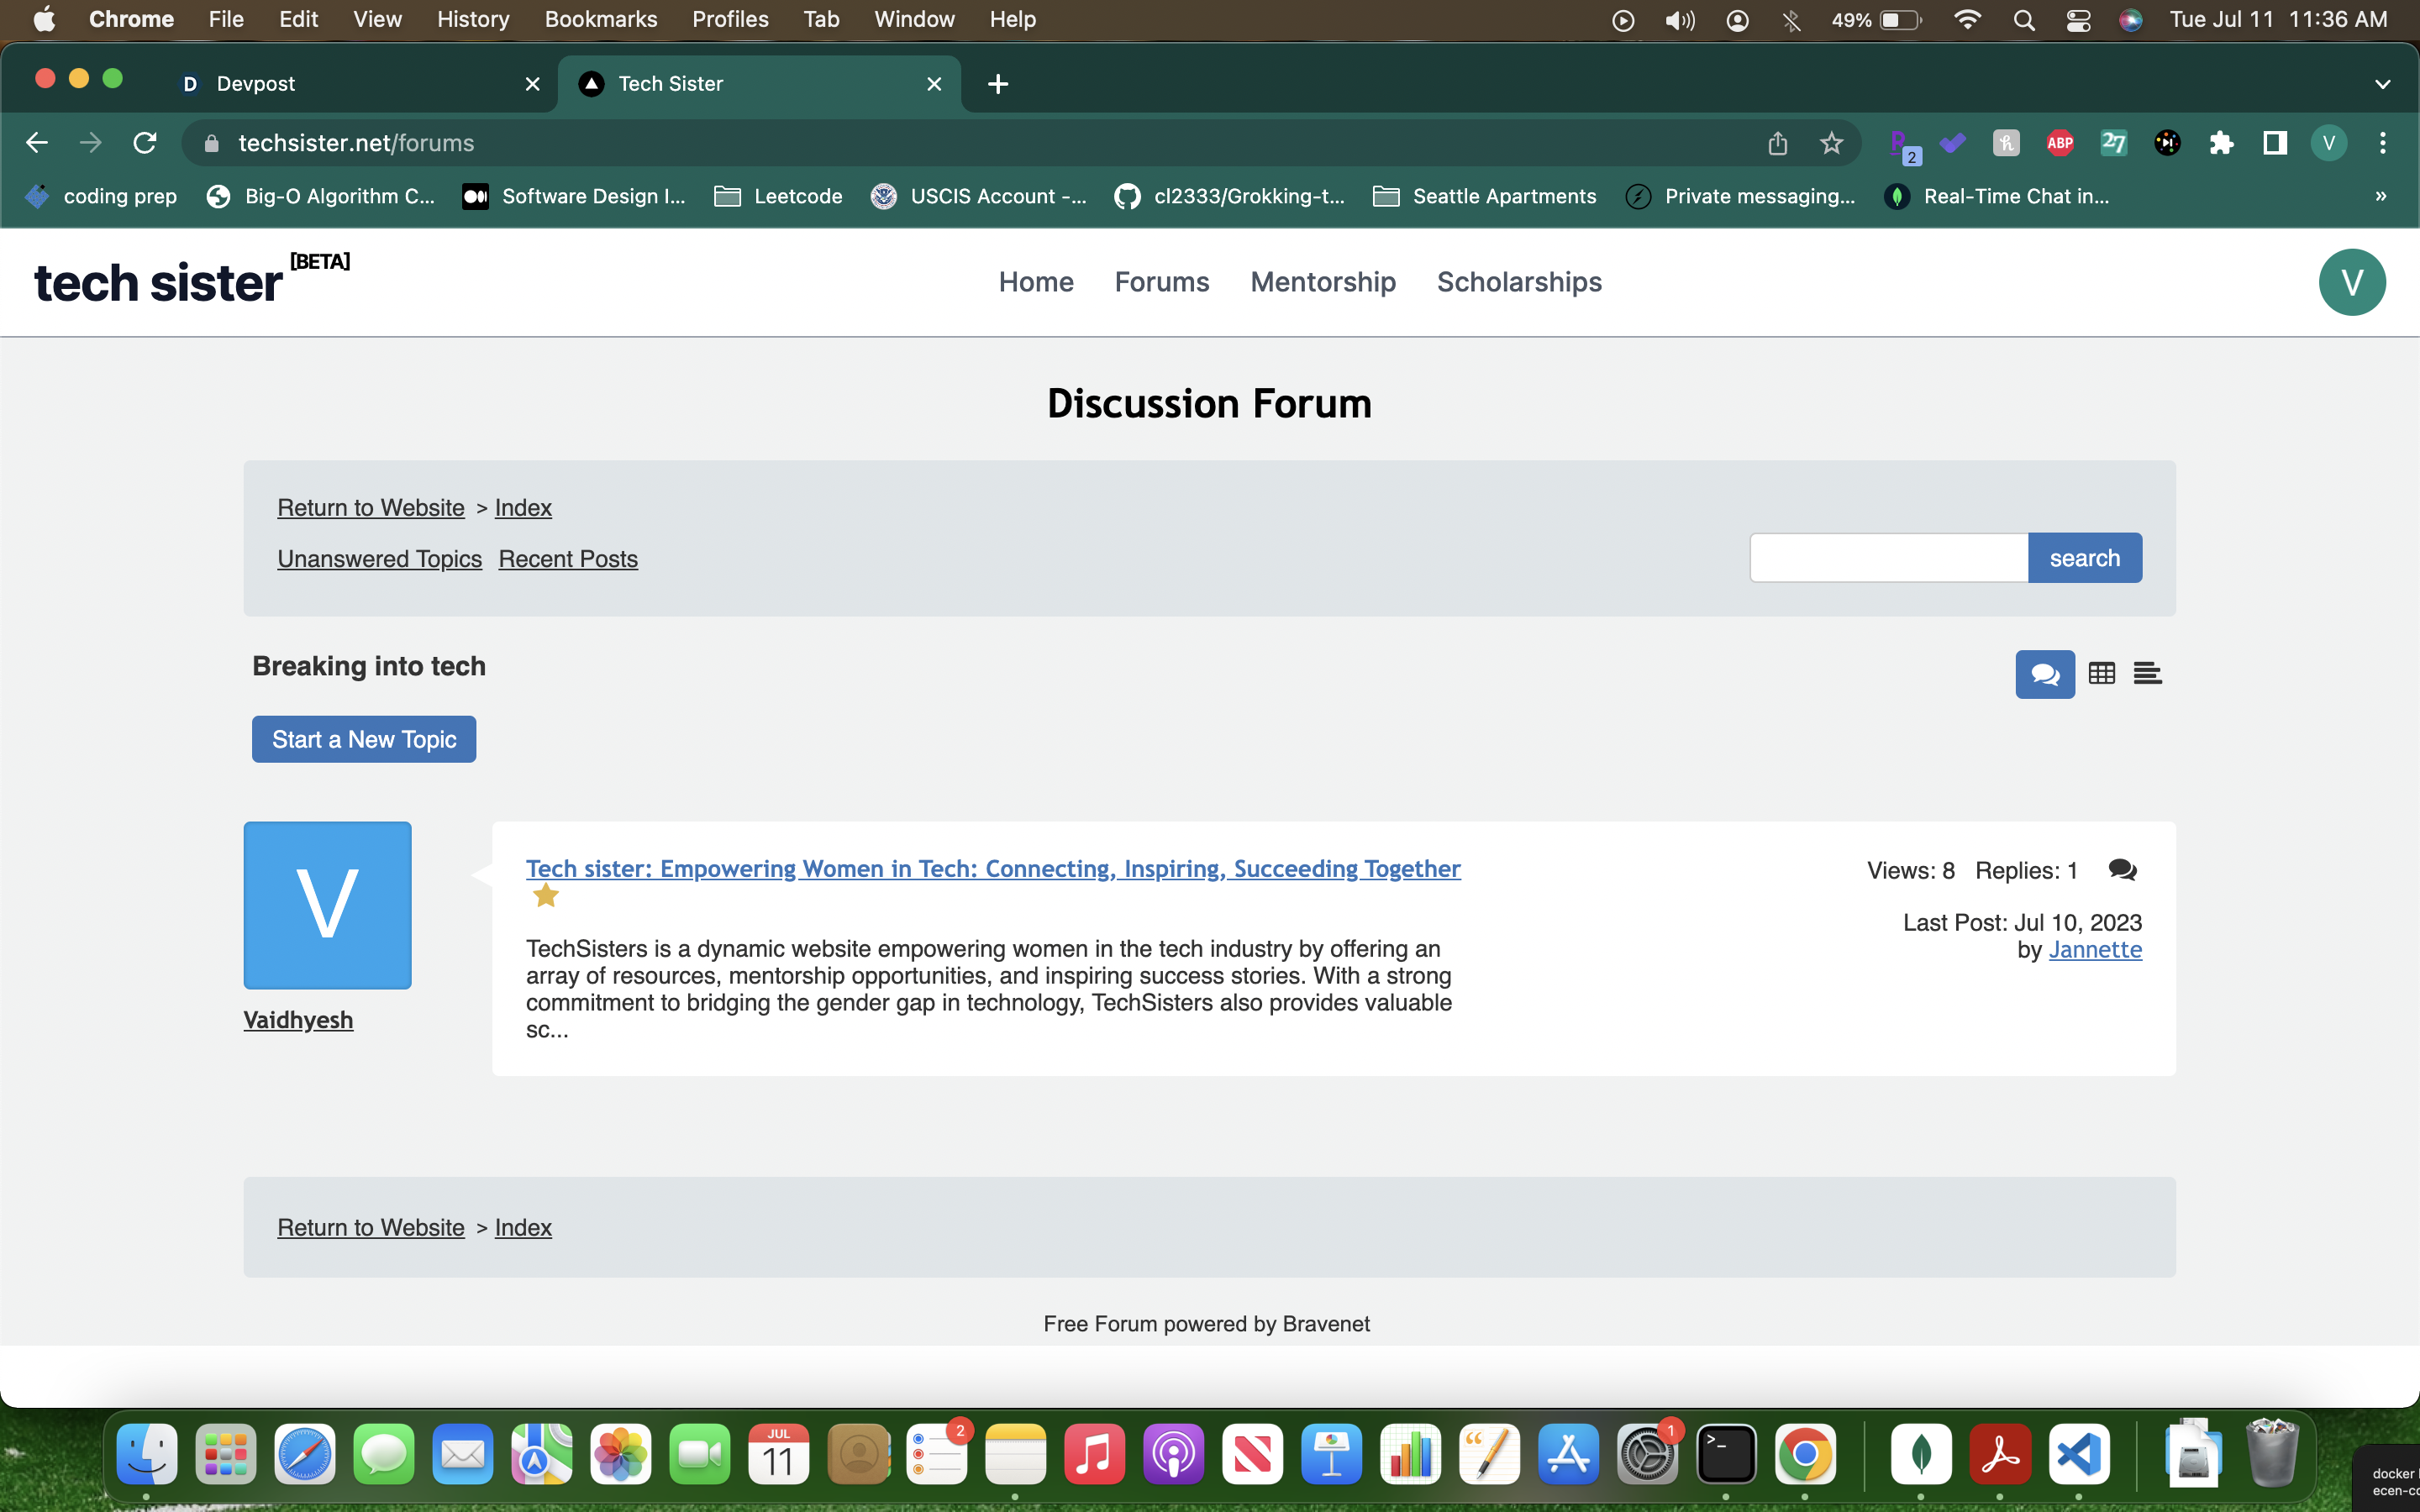Open Chrome Extensions puzzle icon
Screen dimensions: 2420x1512
(x=2221, y=143)
